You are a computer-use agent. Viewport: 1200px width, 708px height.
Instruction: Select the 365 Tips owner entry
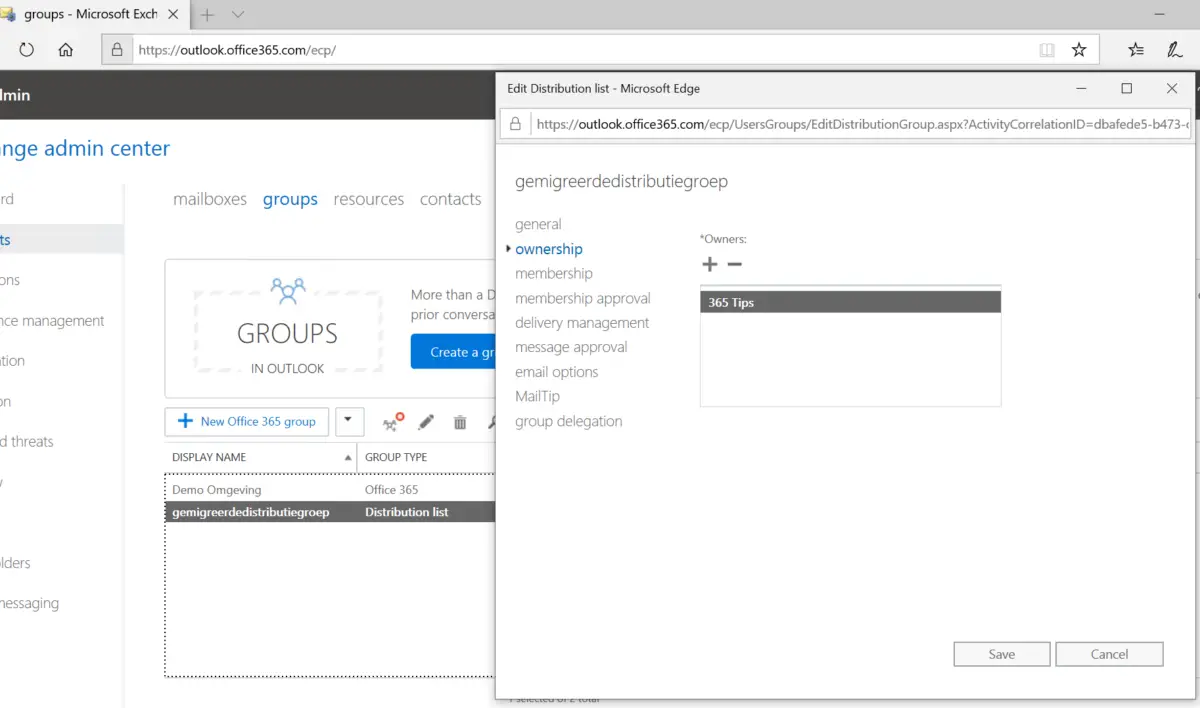[x=850, y=301]
